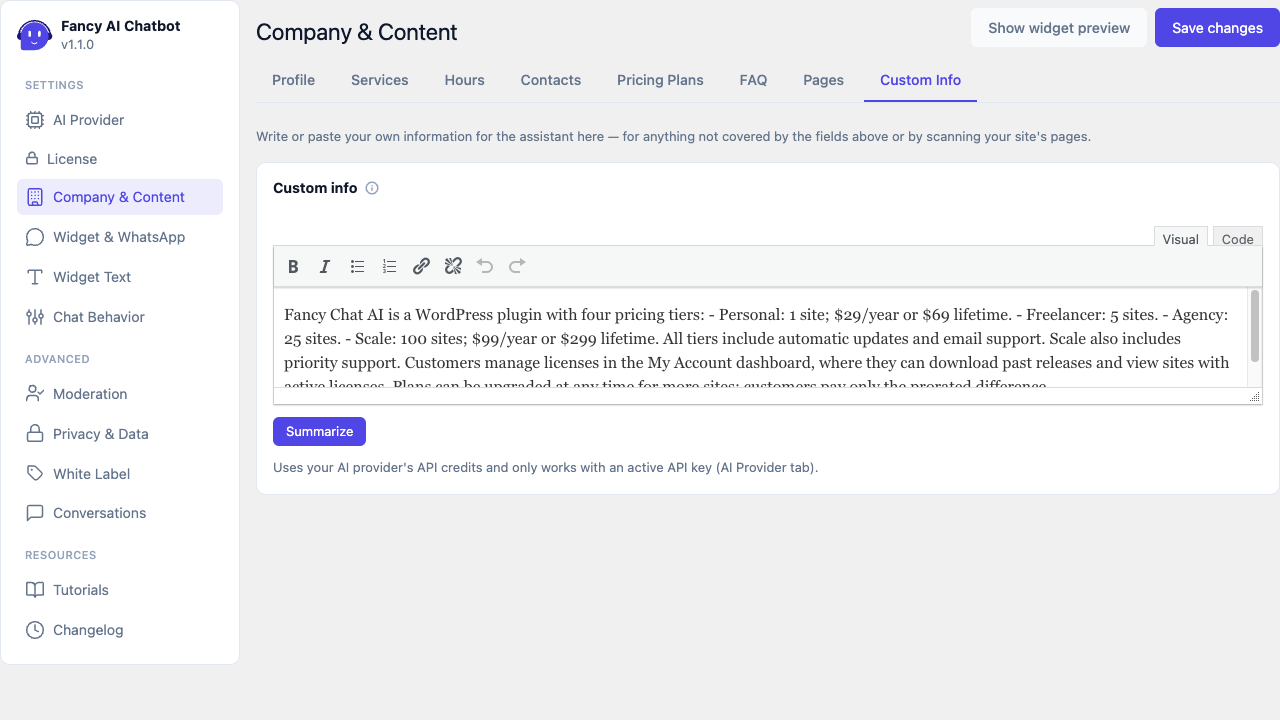Click the editor resize handle corner
The height and width of the screenshot is (720, 1280).
(1255, 397)
